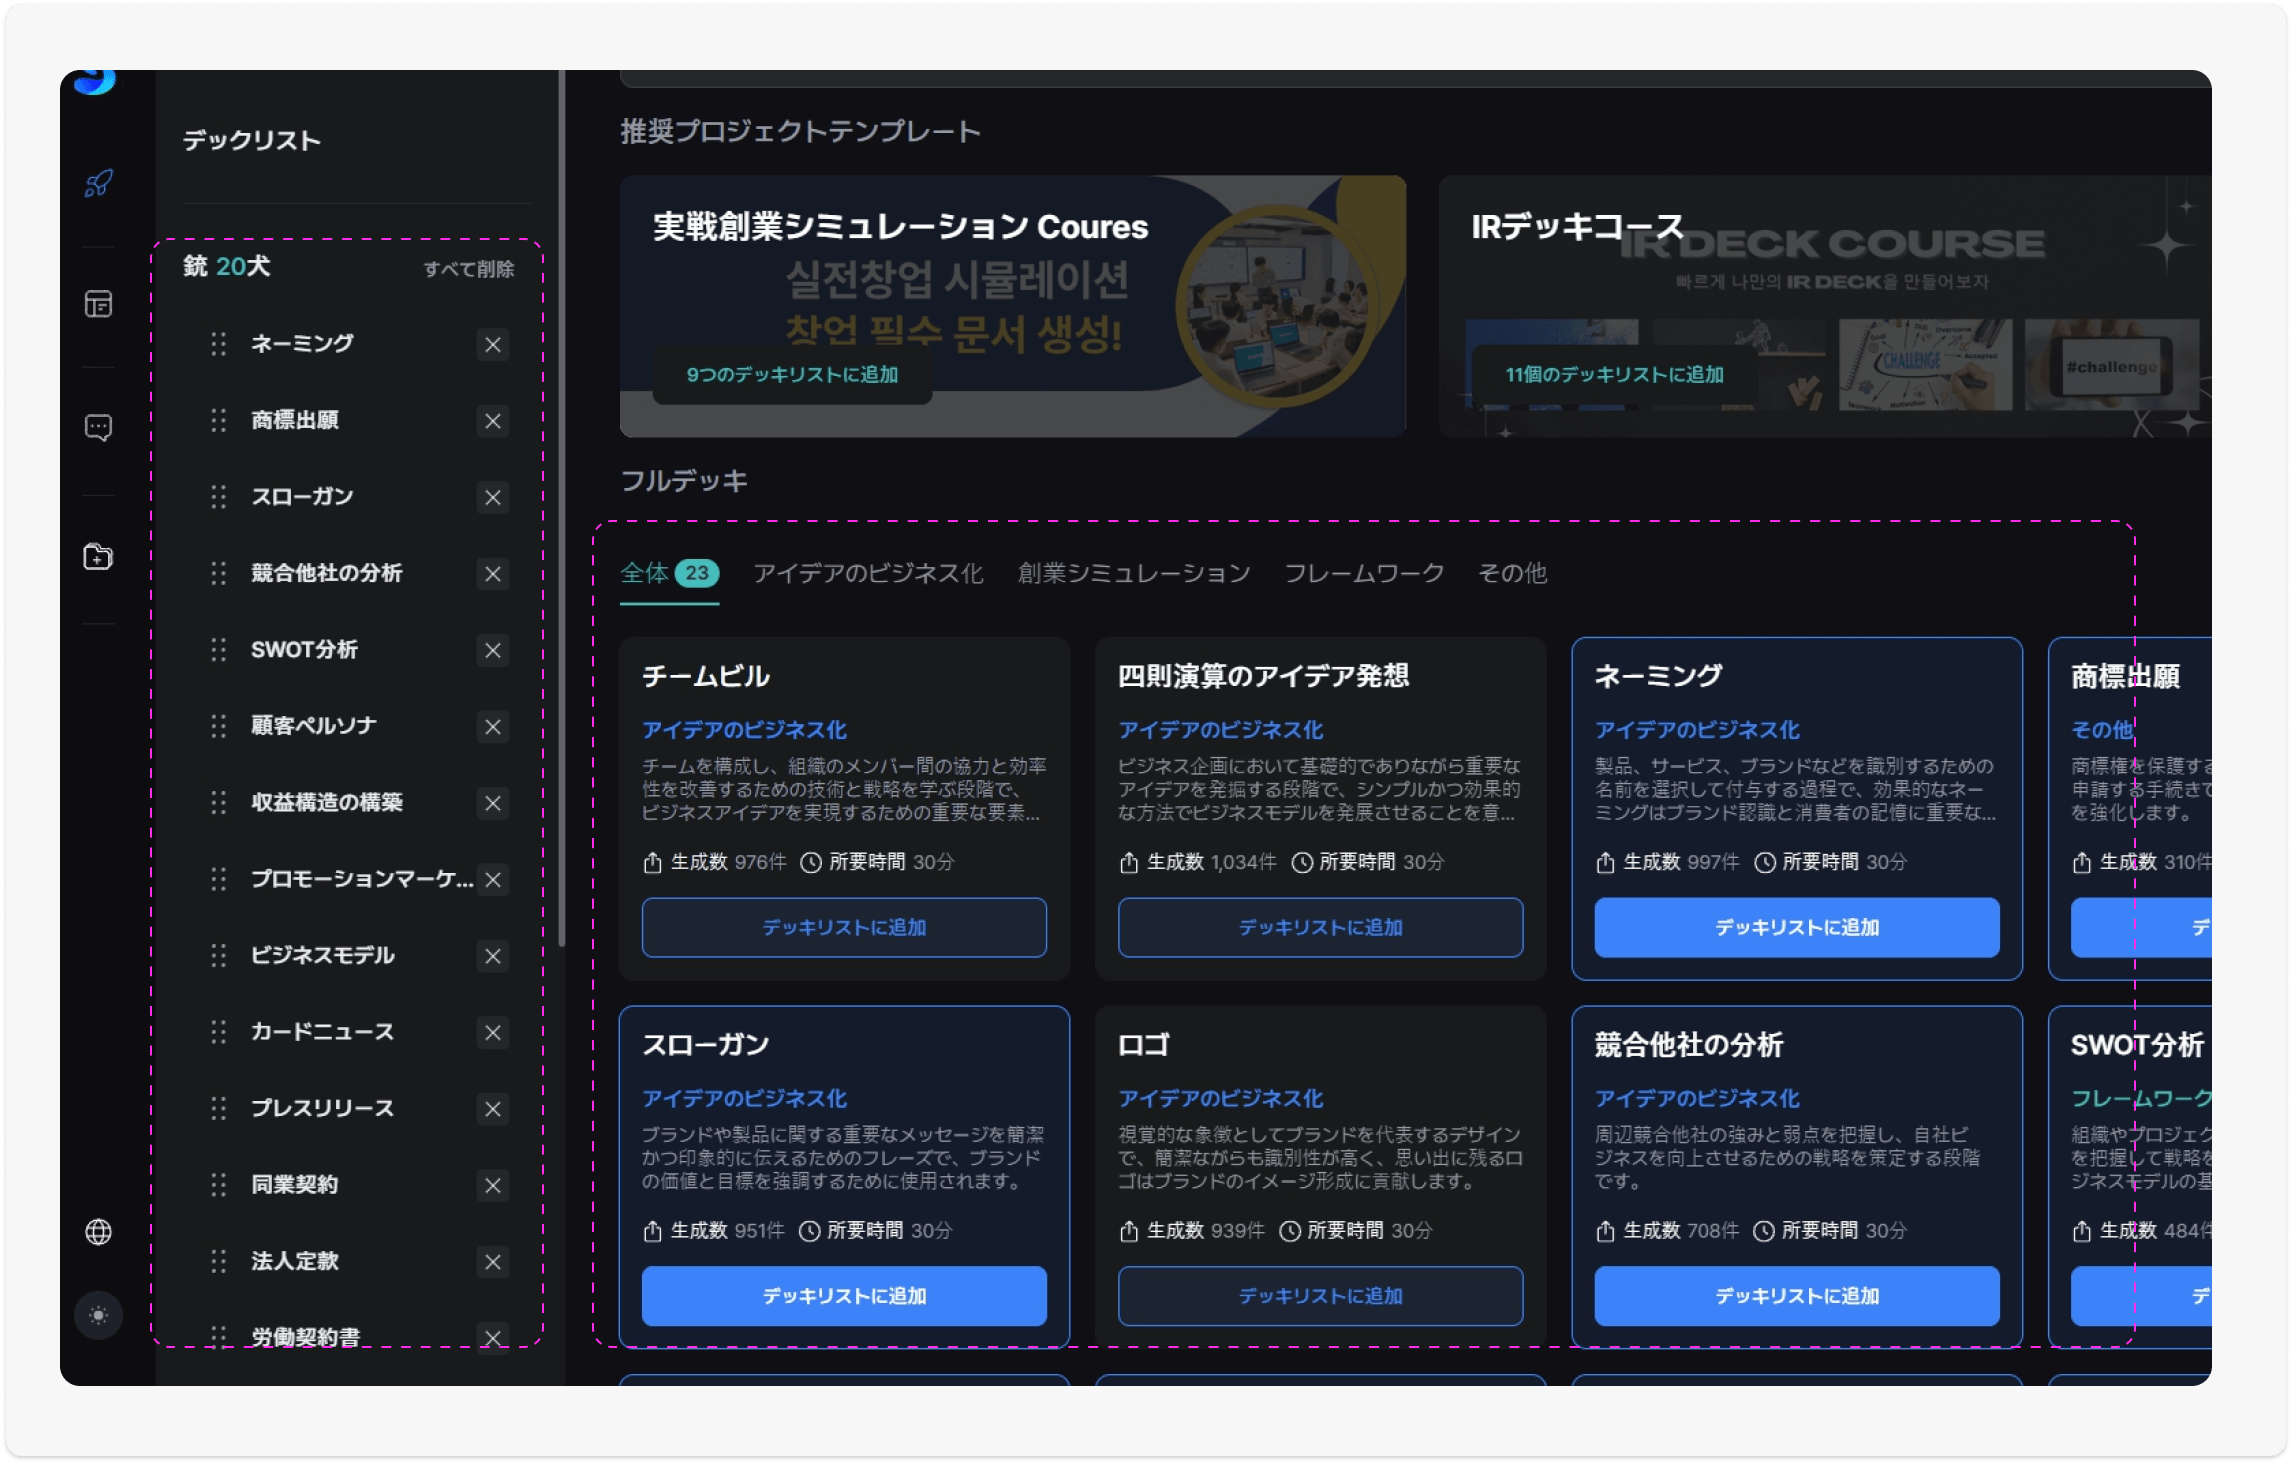
Task: Toggle ネーミング card's デッキリストに追加 button
Action: (1796, 928)
